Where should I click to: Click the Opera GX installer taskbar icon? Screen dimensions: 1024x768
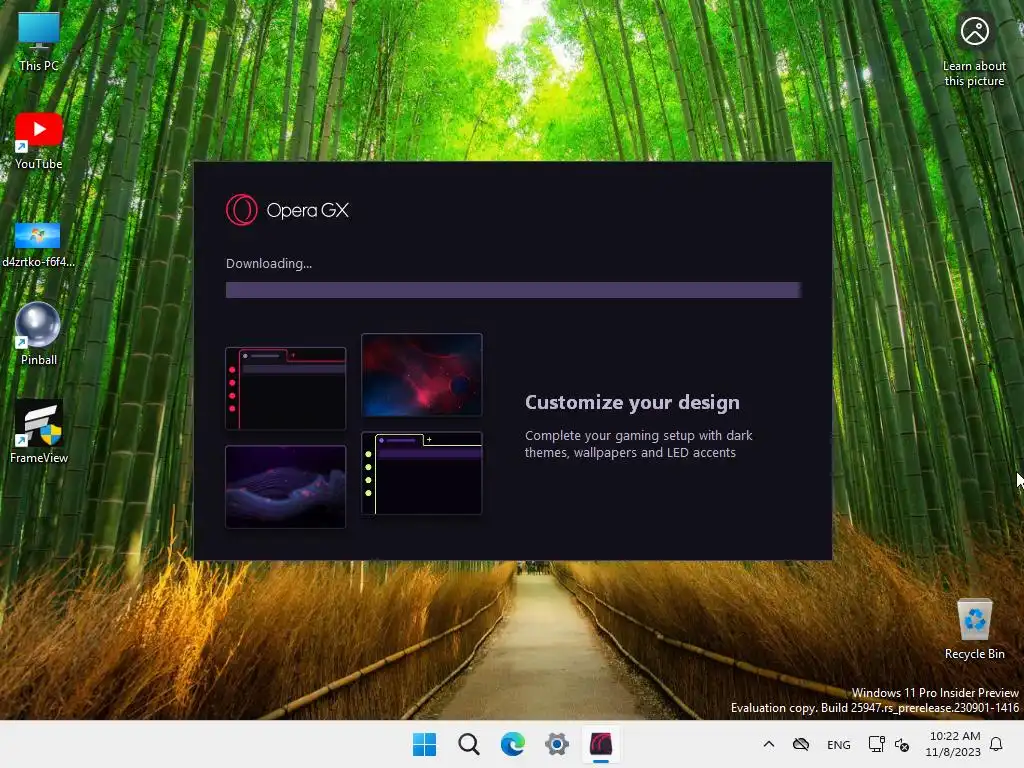click(x=601, y=744)
